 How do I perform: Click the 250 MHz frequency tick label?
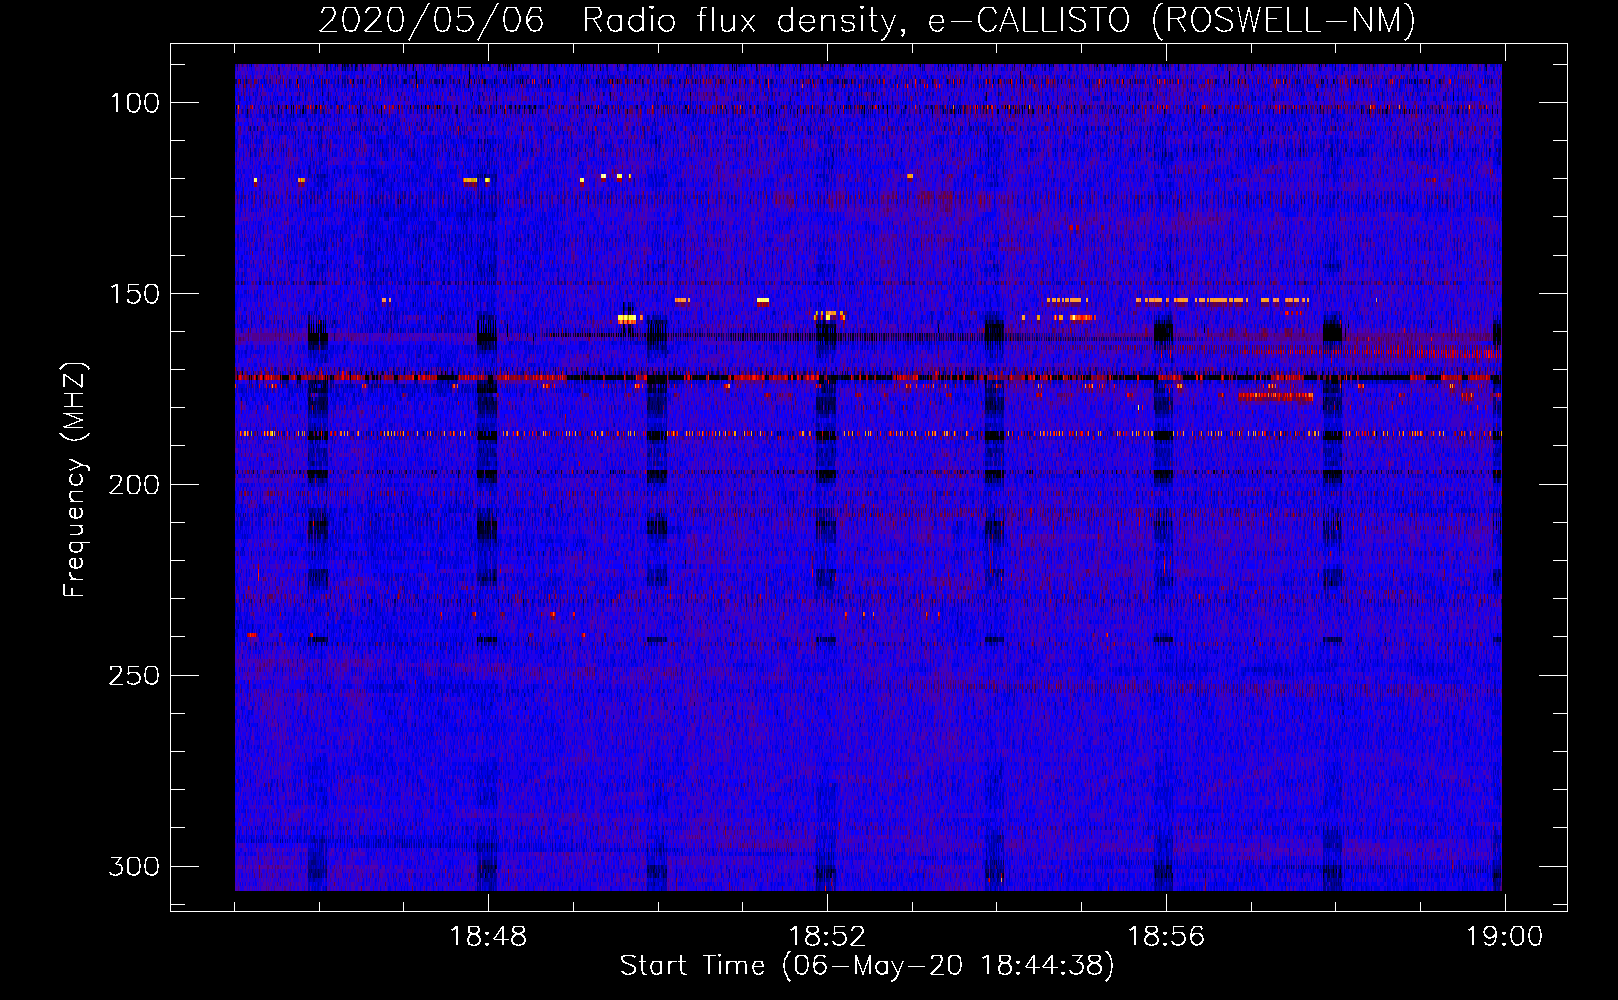[135, 676]
